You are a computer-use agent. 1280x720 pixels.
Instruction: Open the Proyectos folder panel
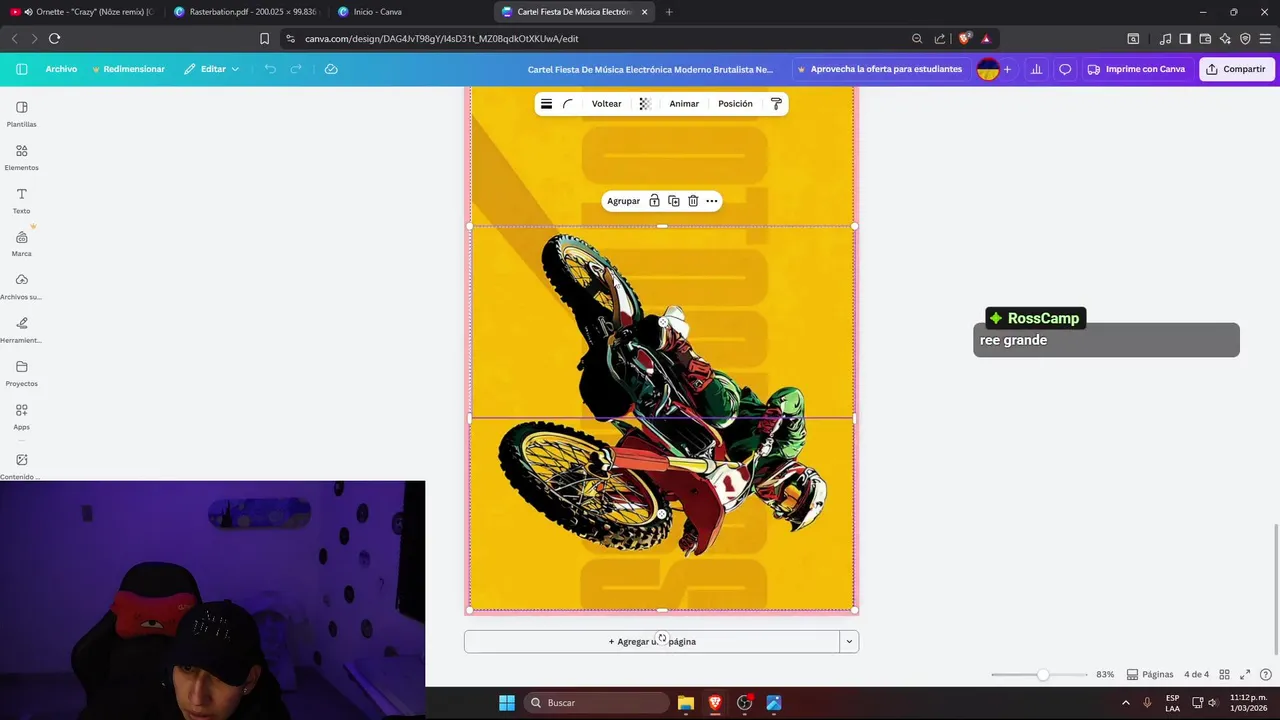click(x=21, y=374)
